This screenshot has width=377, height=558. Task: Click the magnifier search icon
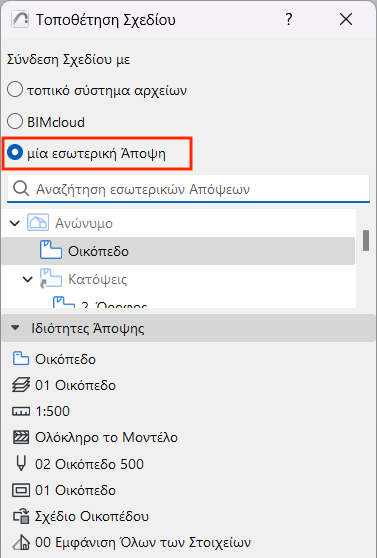click(x=21, y=189)
